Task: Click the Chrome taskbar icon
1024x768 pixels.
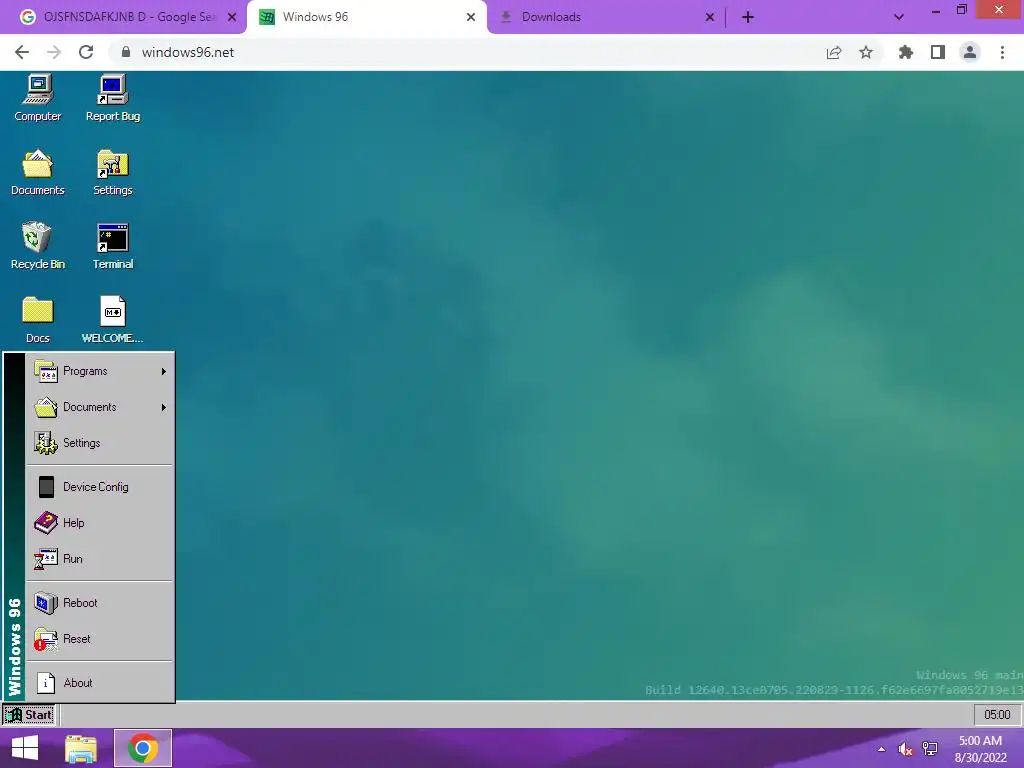Action: [x=143, y=748]
